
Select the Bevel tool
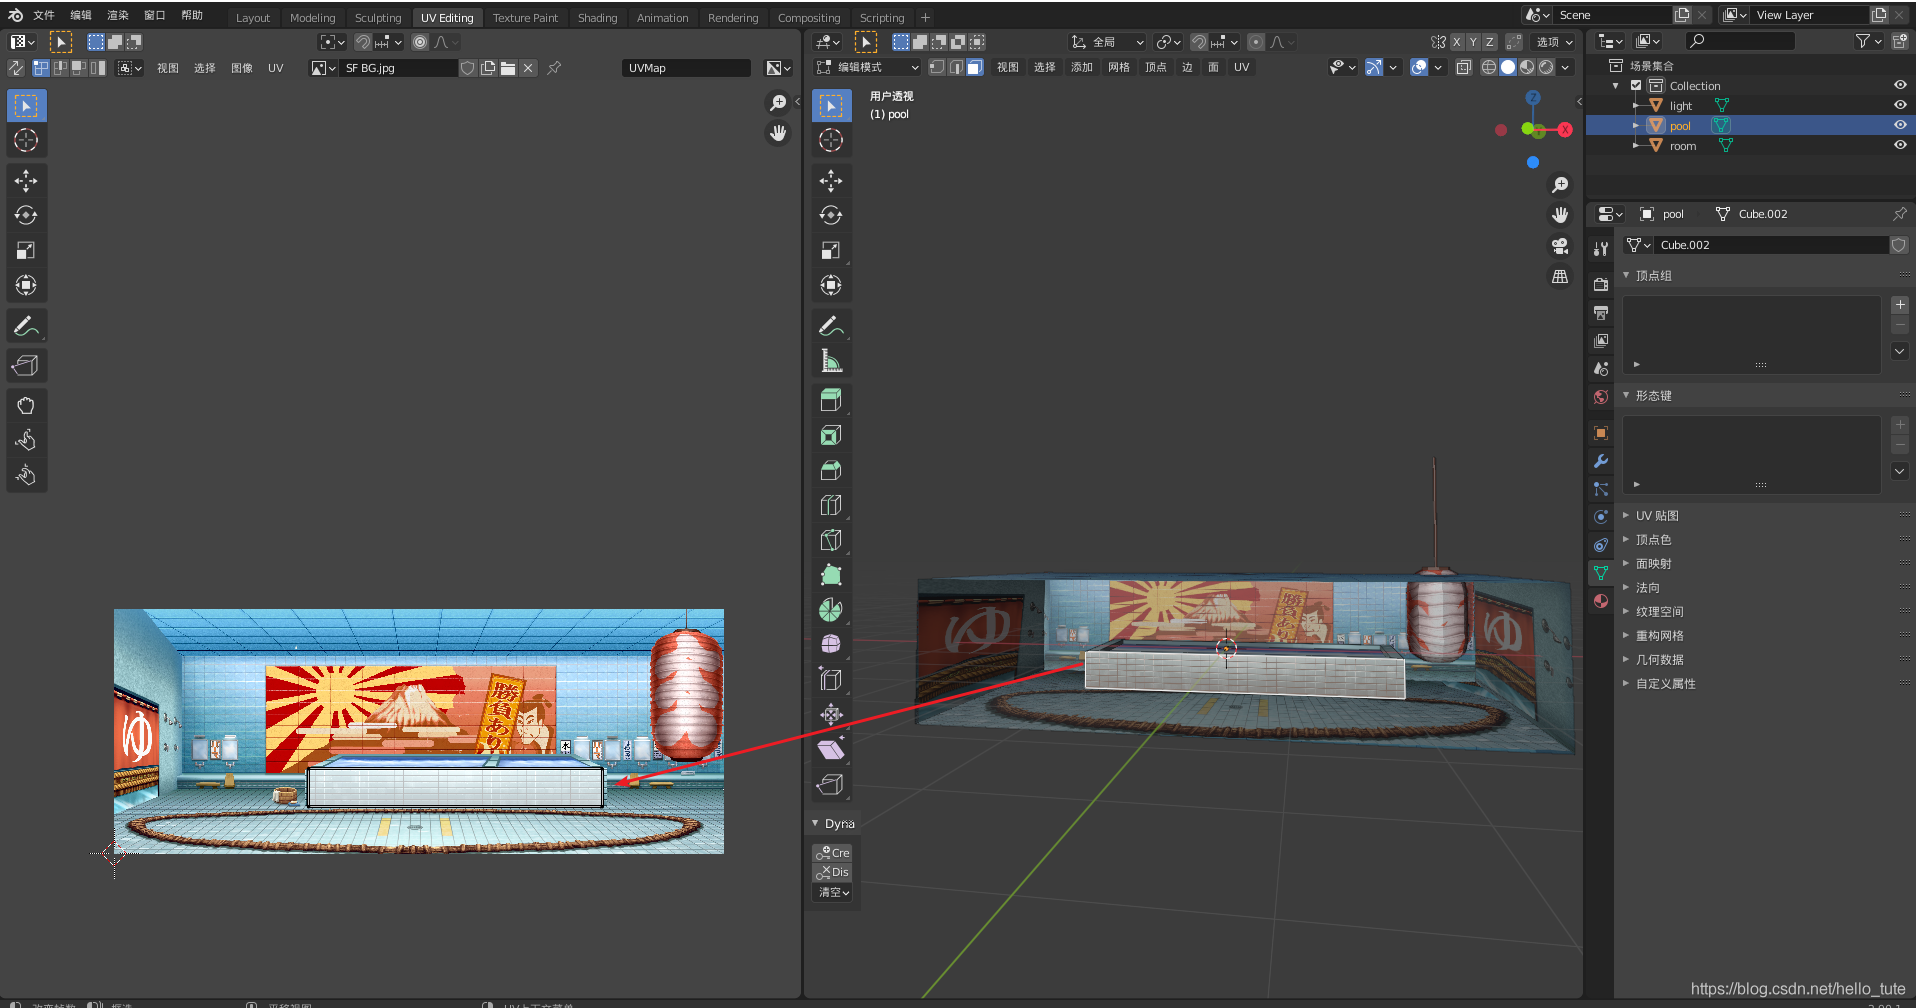coord(831,470)
